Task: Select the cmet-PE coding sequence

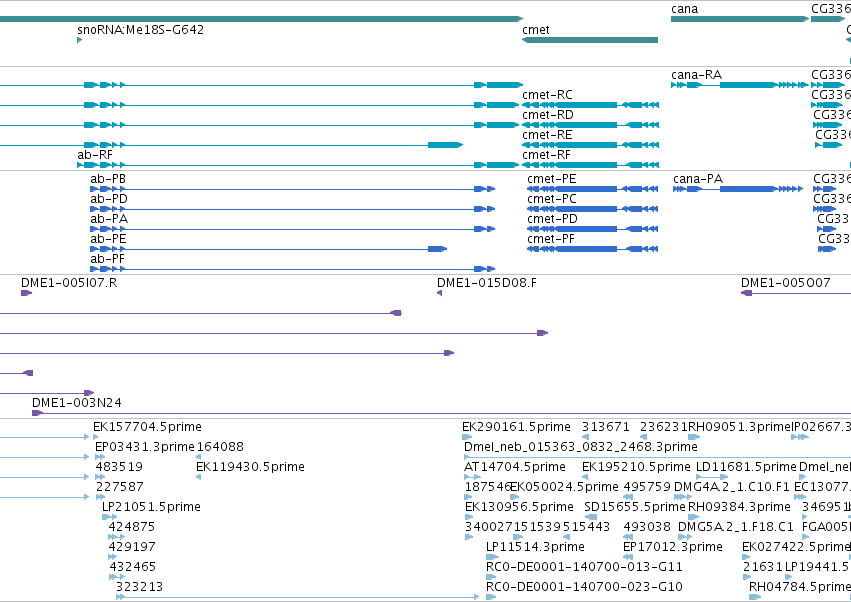Action: [593, 189]
